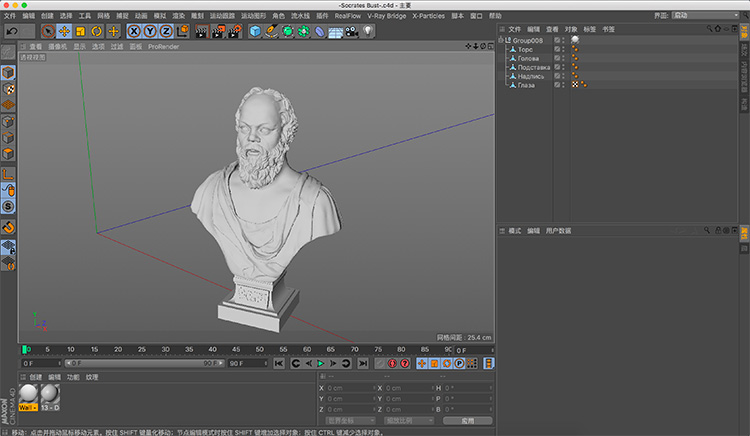This screenshot has width=750, height=436.
Task: Add a deformer object capsule icon
Action: (320, 32)
